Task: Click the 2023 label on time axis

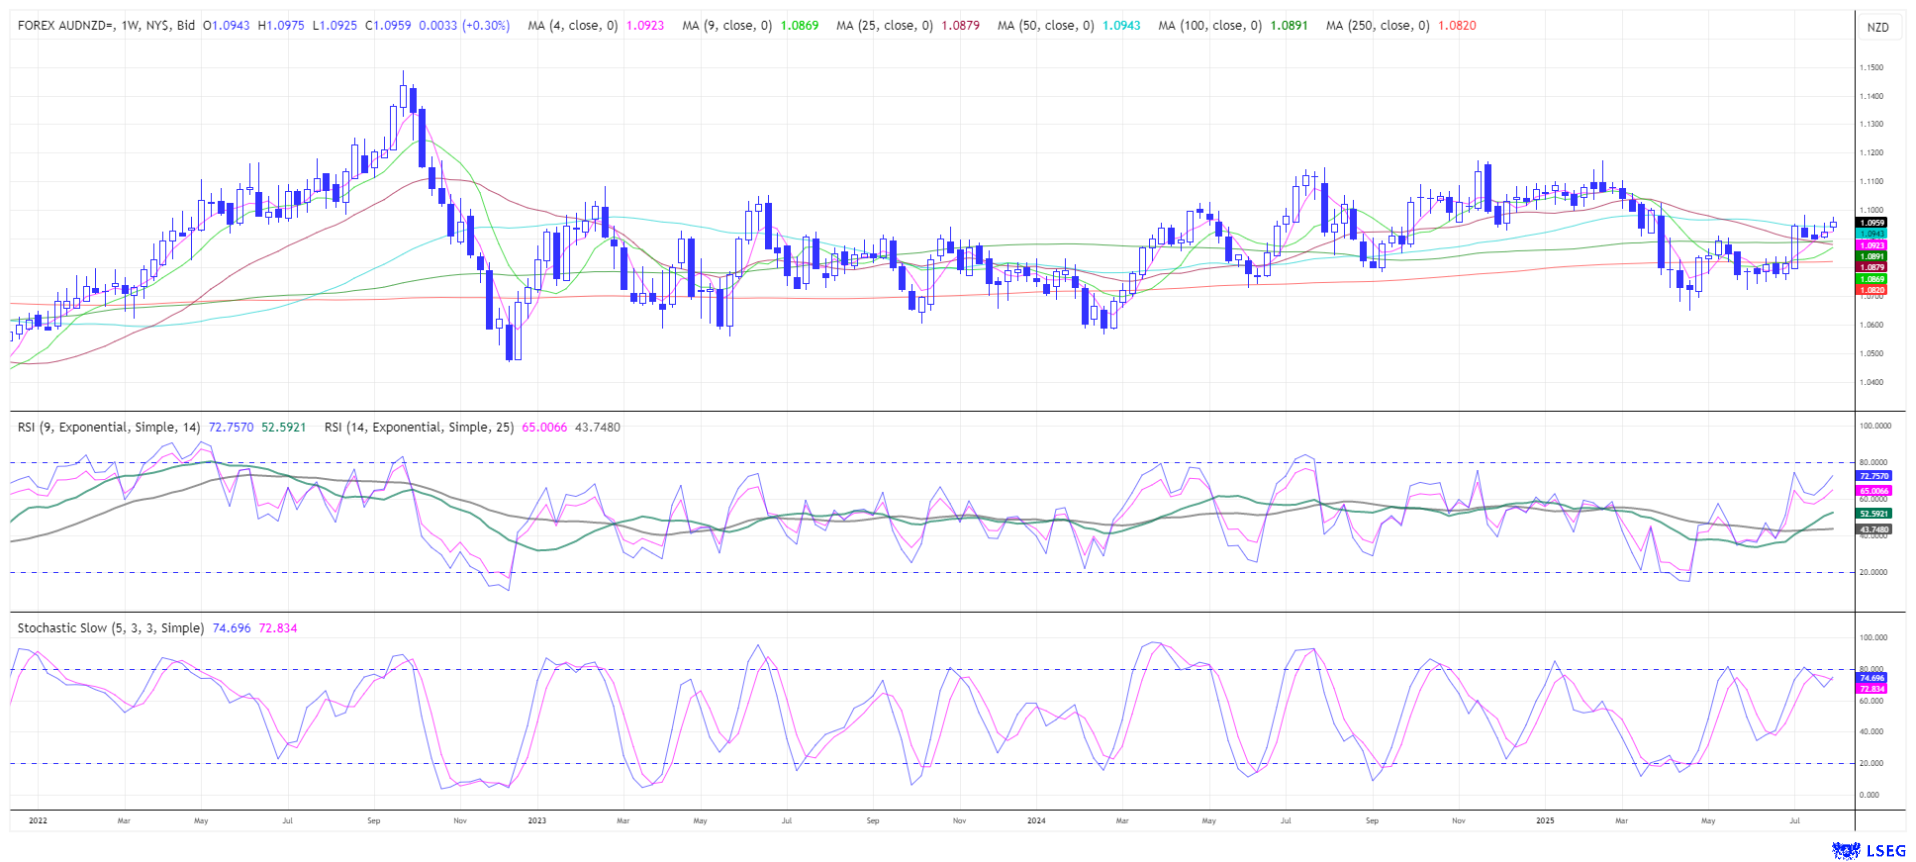Action: (537, 821)
